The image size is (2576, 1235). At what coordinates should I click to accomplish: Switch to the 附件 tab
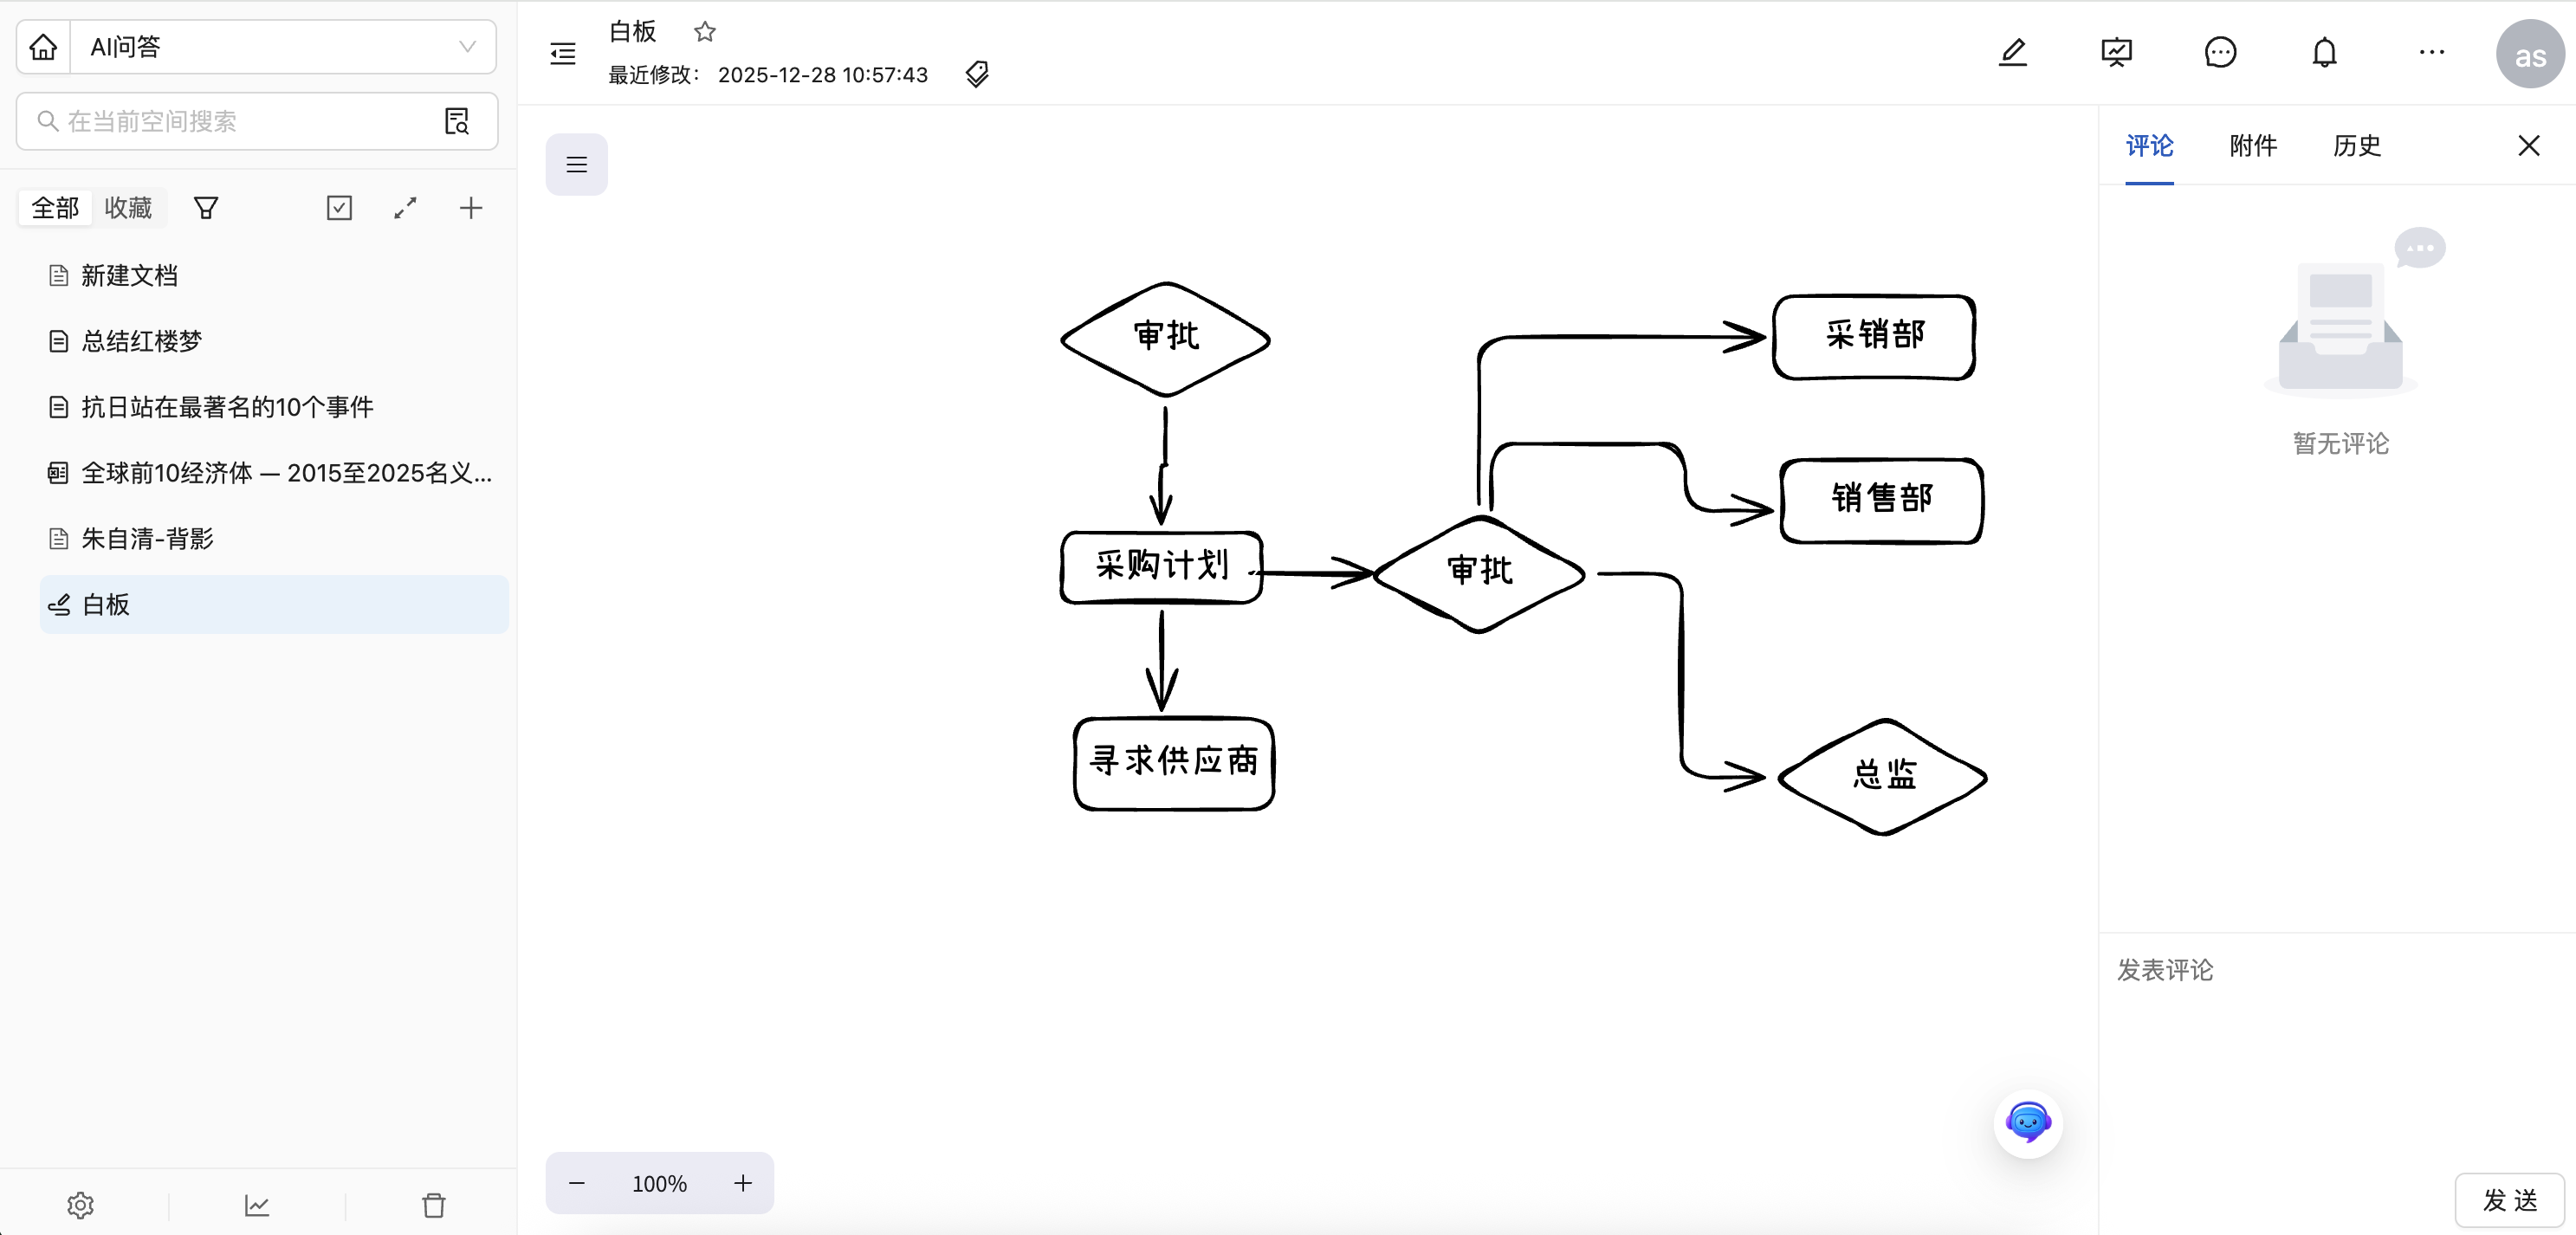coord(2252,146)
